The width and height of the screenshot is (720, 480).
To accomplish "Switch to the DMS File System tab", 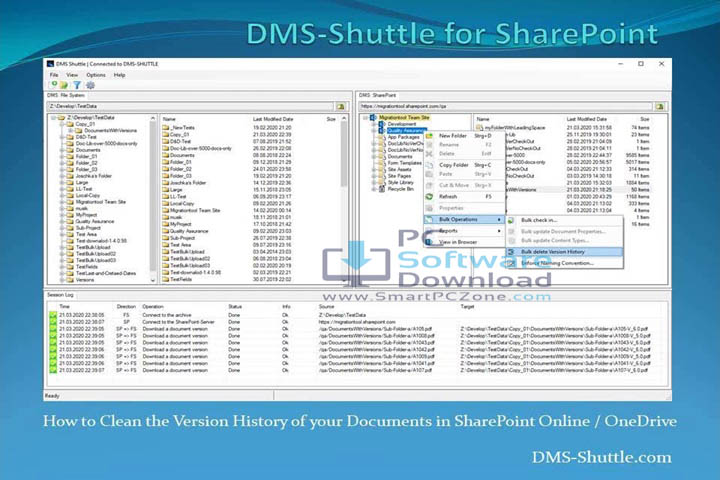I will 66,96.
